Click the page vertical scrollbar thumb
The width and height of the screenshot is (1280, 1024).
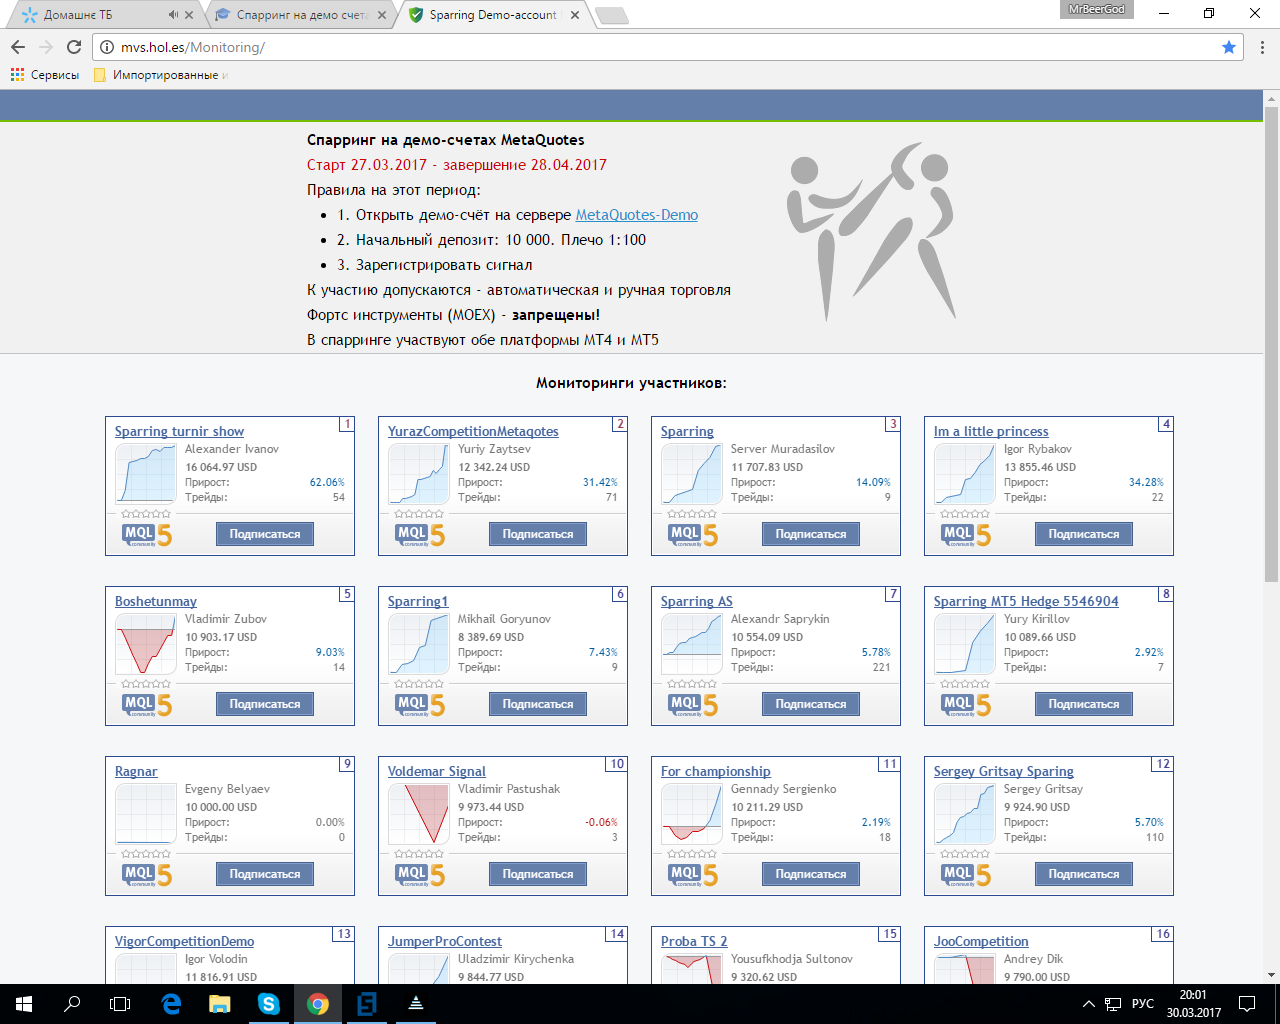click(x=1271, y=342)
